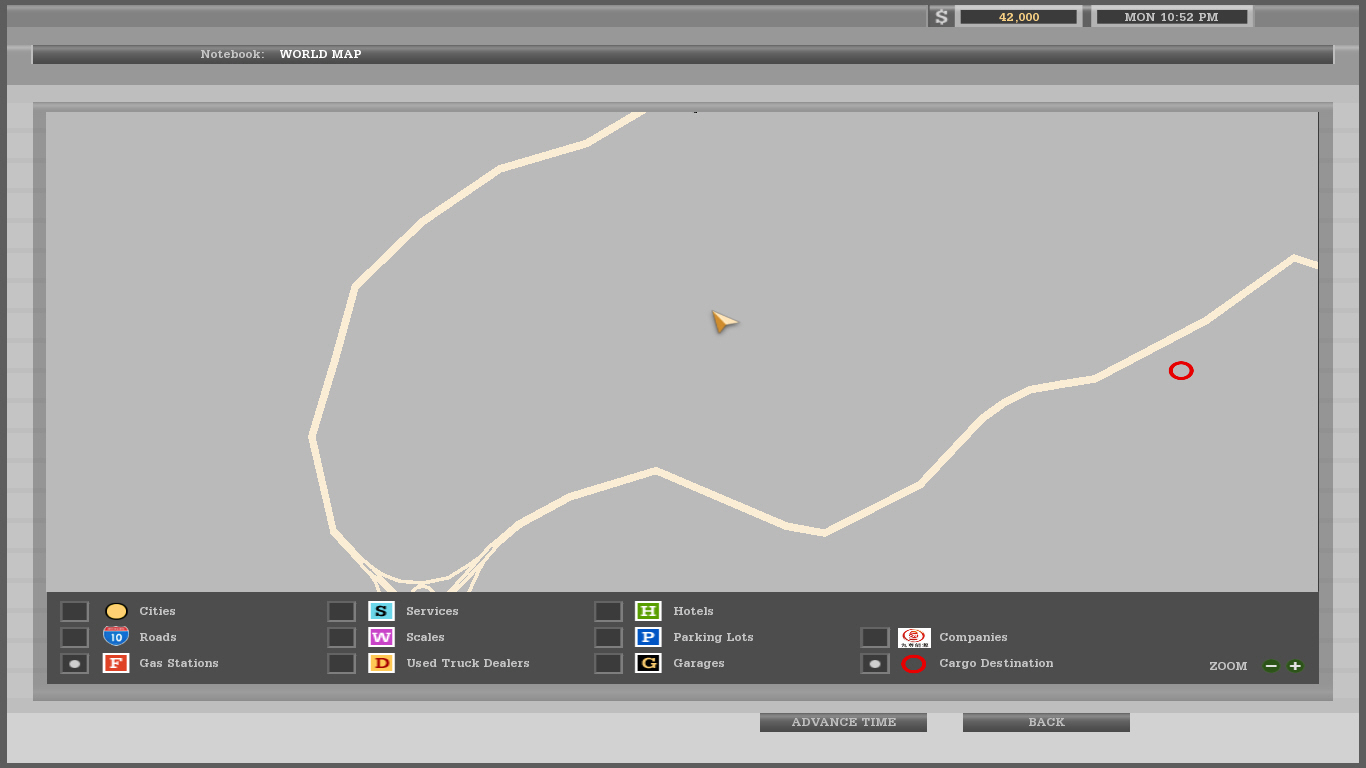Viewport: 1366px width, 768px height.
Task: Click the Used Truck Dealers D icon
Action: (x=381, y=663)
